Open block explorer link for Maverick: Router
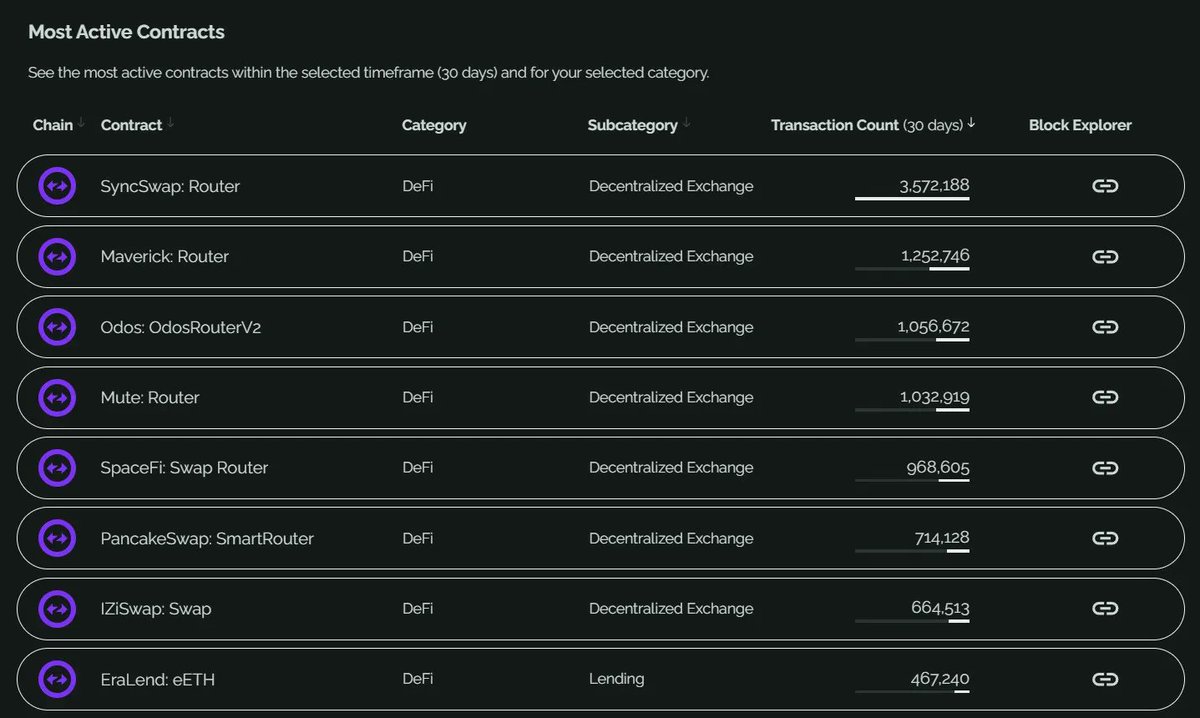 click(x=1104, y=257)
